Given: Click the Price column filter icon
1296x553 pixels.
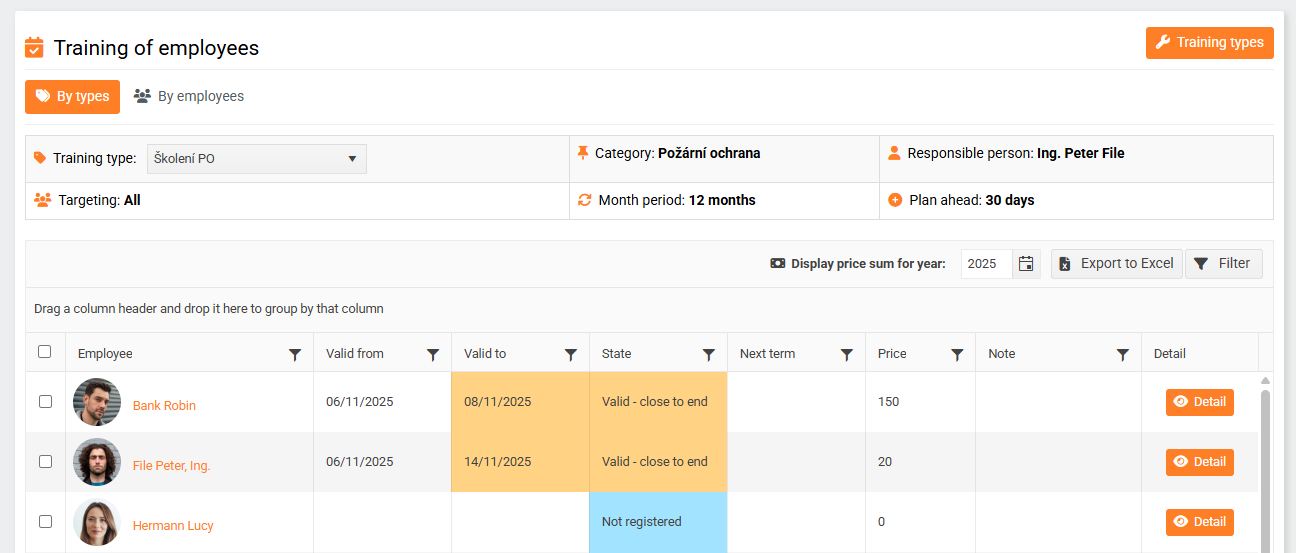Looking at the screenshot, I should (x=957, y=354).
